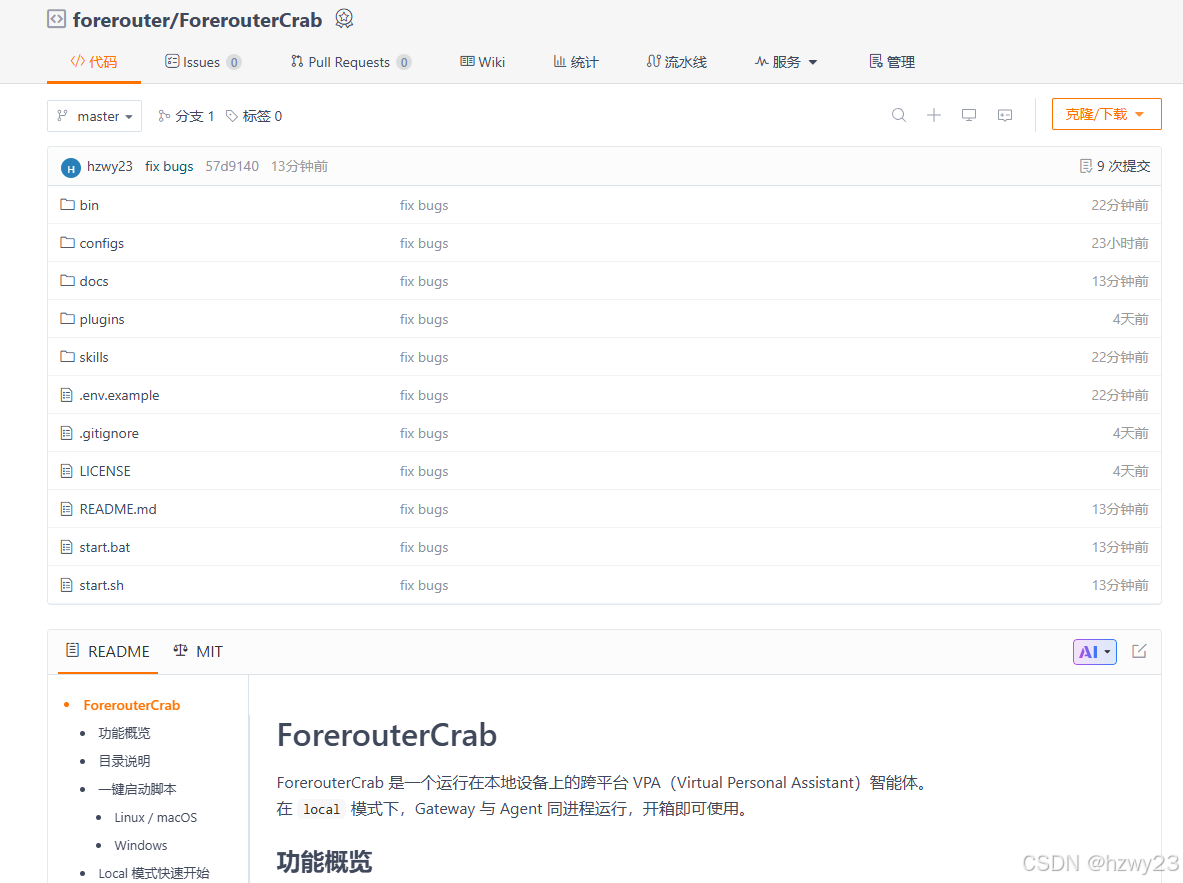Open the search icon in the repository toolbar
The width and height of the screenshot is (1183, 883).
tap(899, 115)
